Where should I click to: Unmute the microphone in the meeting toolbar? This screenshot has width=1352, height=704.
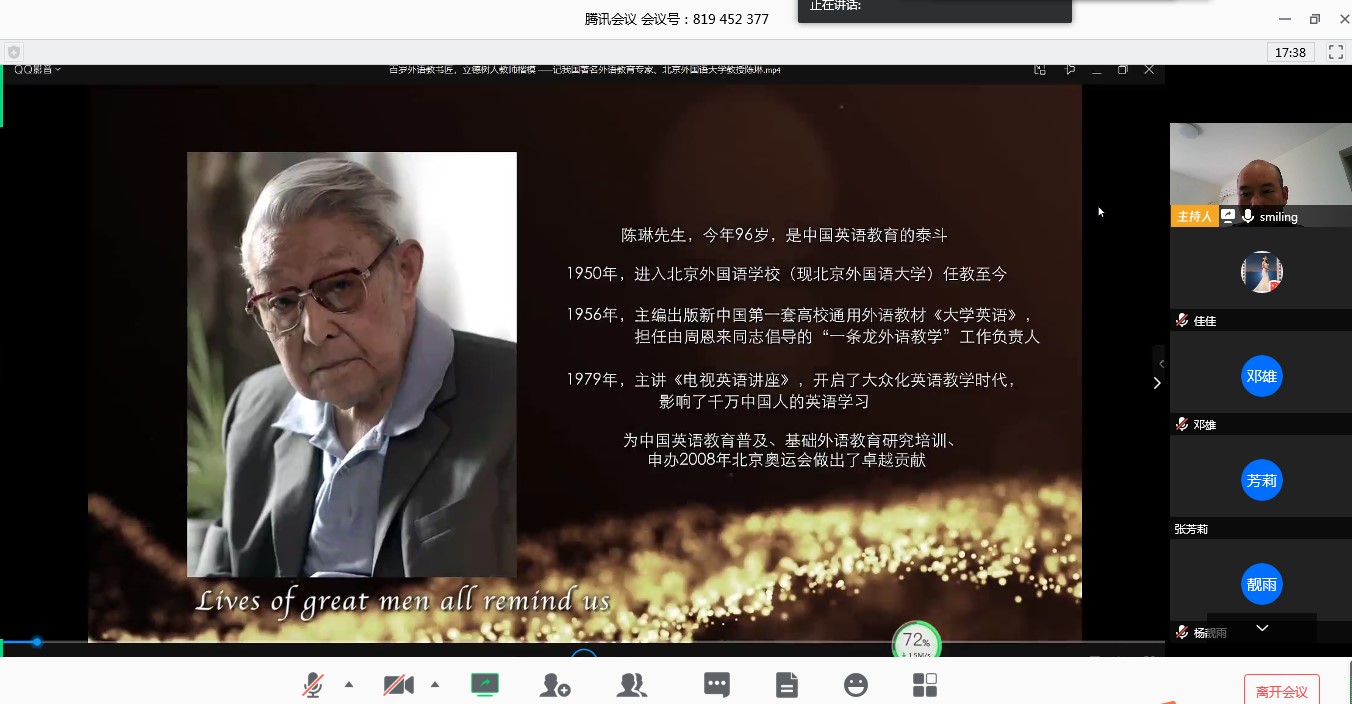click(313, 685)
